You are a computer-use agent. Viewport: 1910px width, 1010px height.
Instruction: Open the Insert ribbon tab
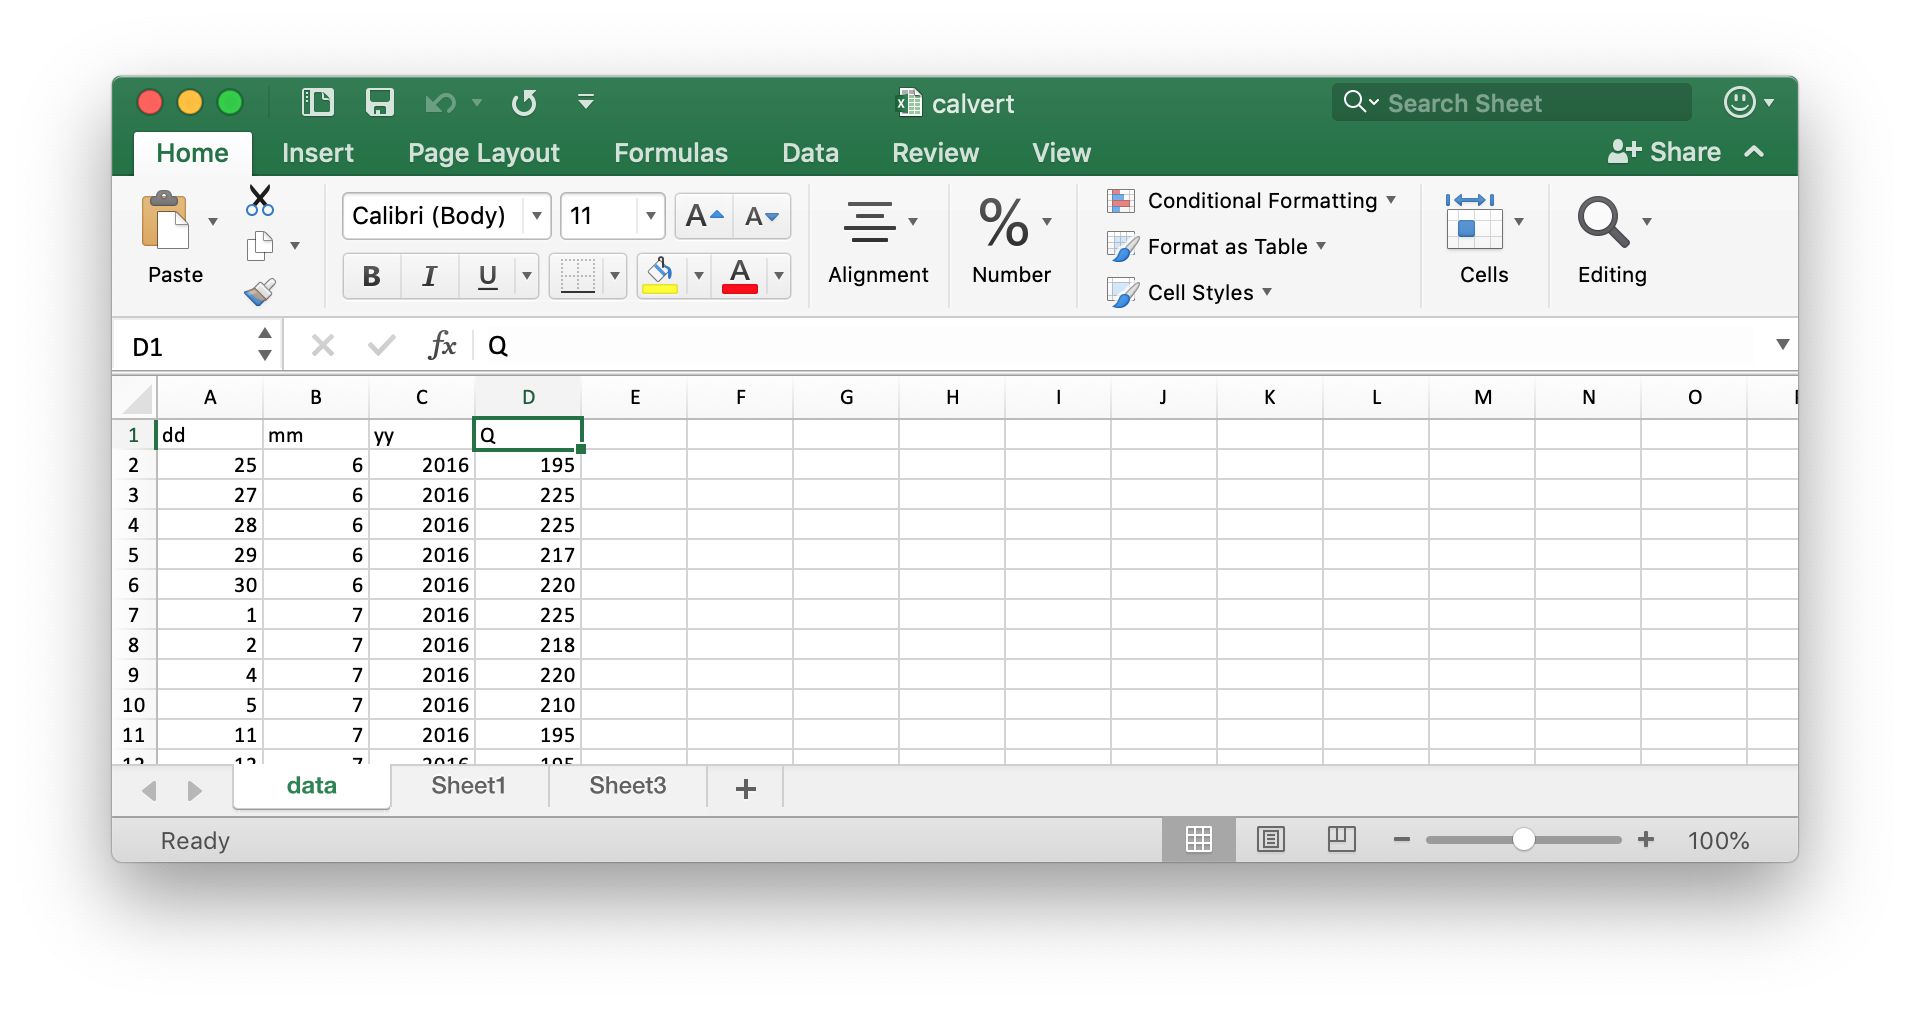coord(318,153)
